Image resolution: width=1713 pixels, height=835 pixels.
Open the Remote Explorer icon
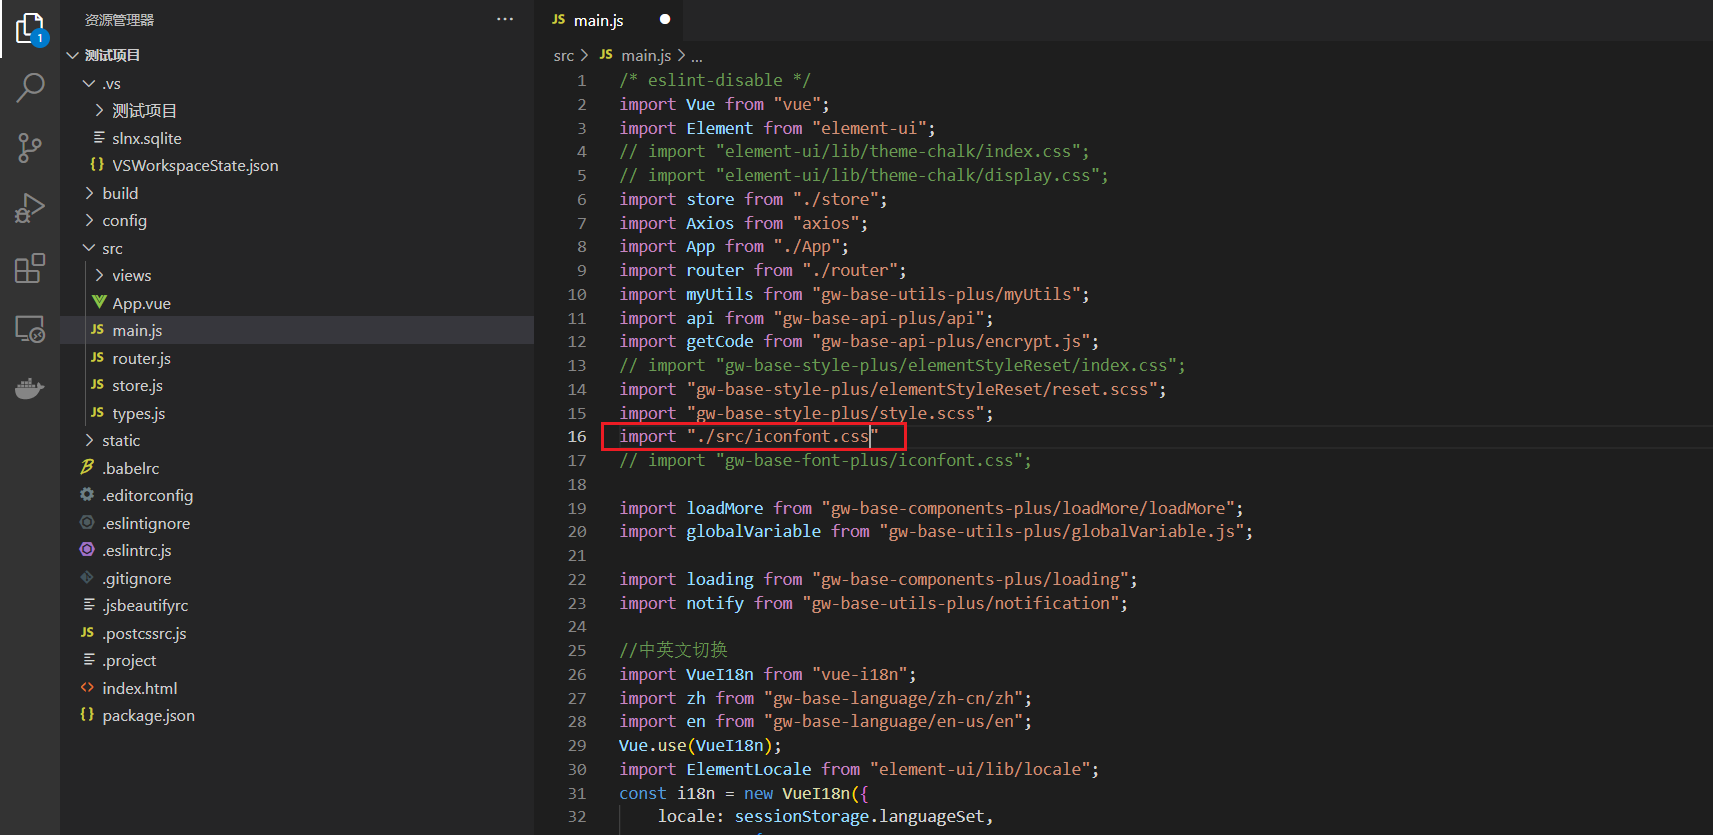[30, 329]
